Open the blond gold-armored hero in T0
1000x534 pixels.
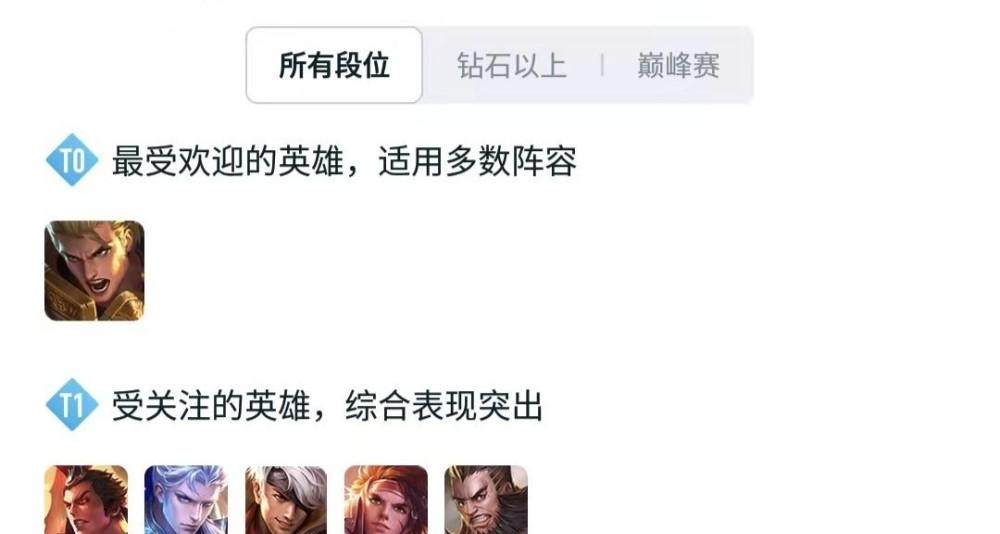tap(94, 271)
